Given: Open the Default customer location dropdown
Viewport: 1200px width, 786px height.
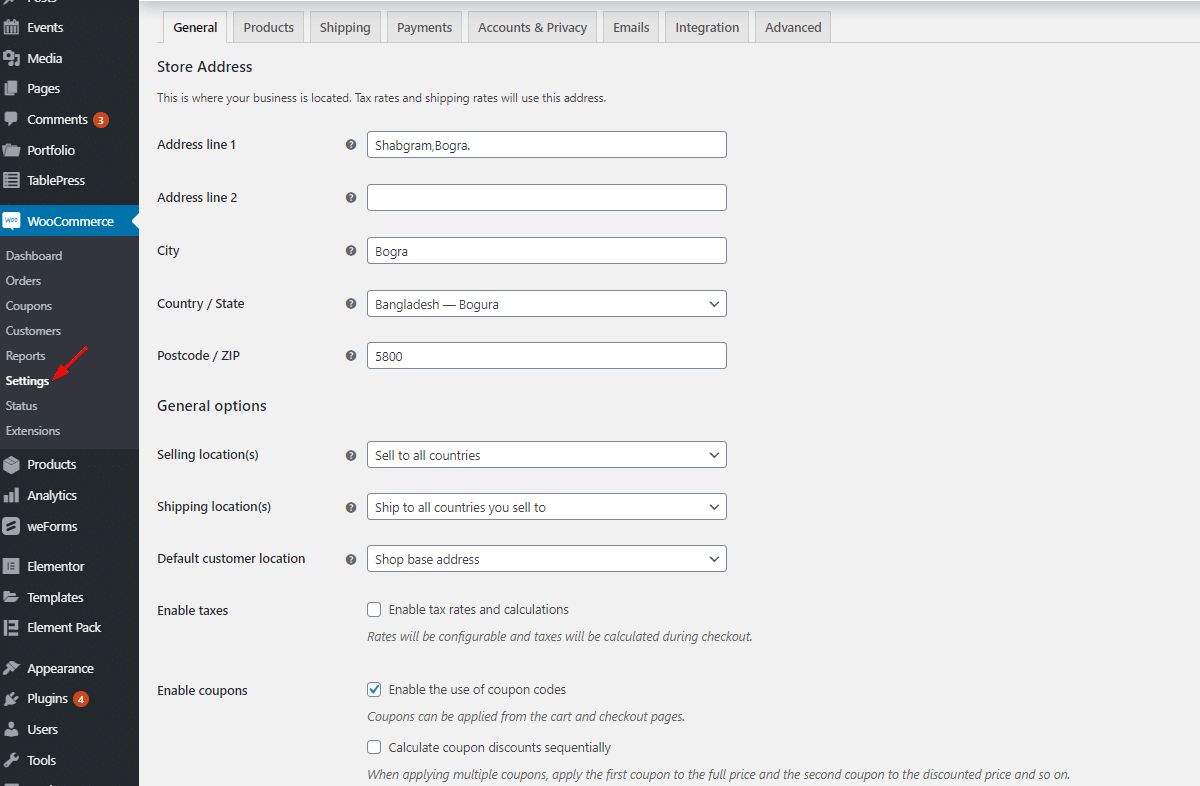Looking at the screenshot, I should (x=546, y=559).
